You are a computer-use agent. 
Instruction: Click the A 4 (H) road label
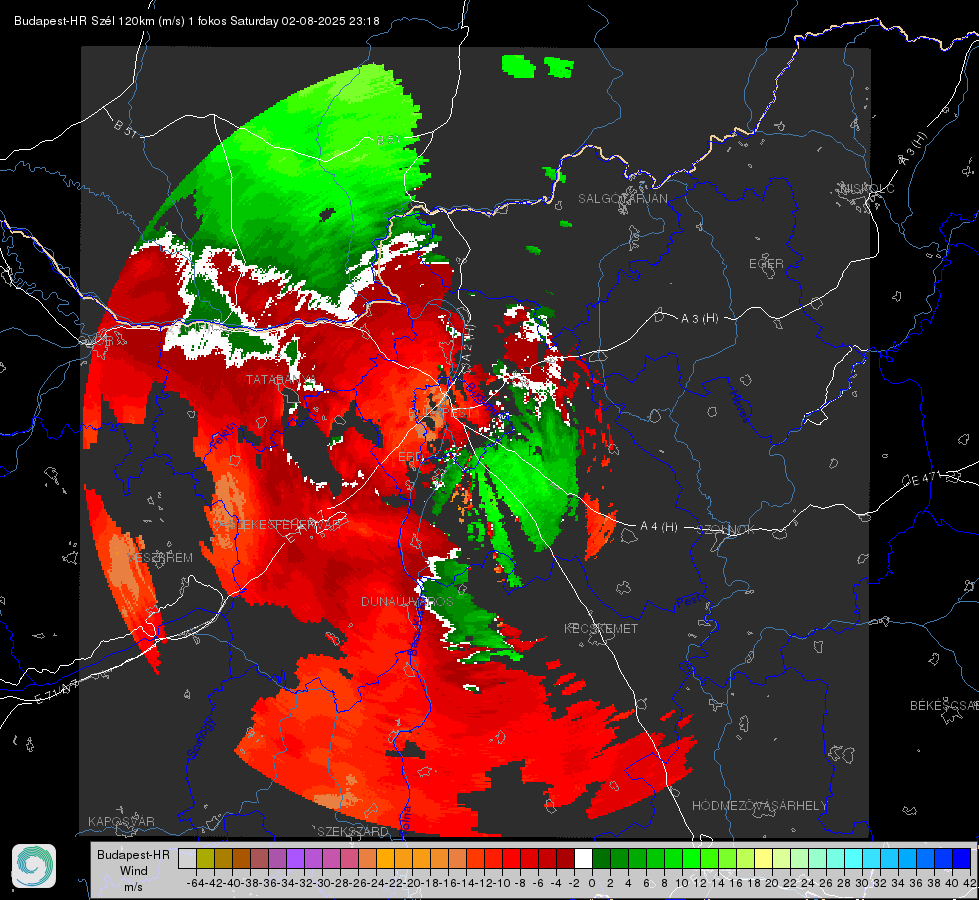[x=659, y=527]
